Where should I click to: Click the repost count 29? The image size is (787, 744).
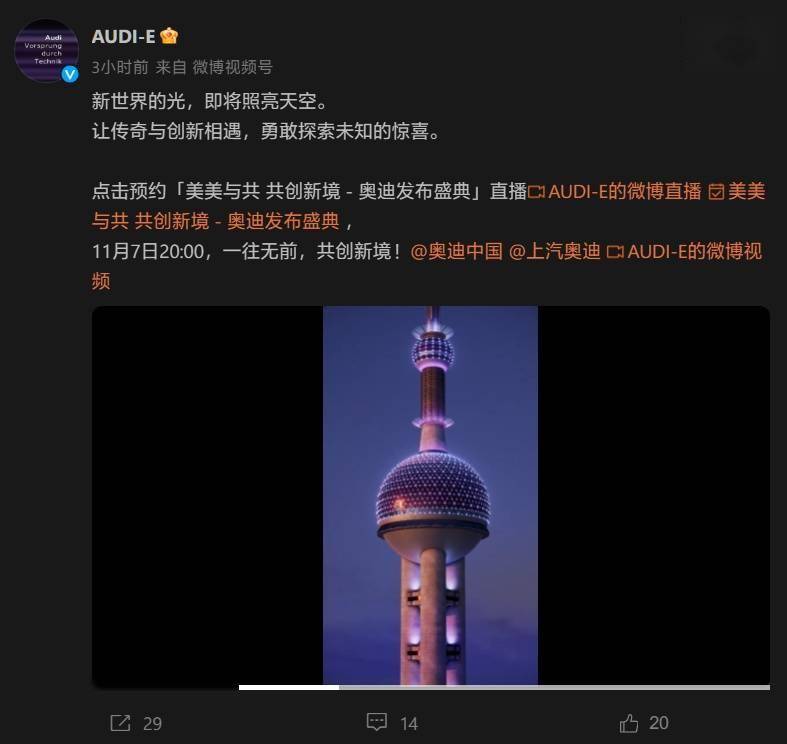pyautogui.click(x=153, y=723)
